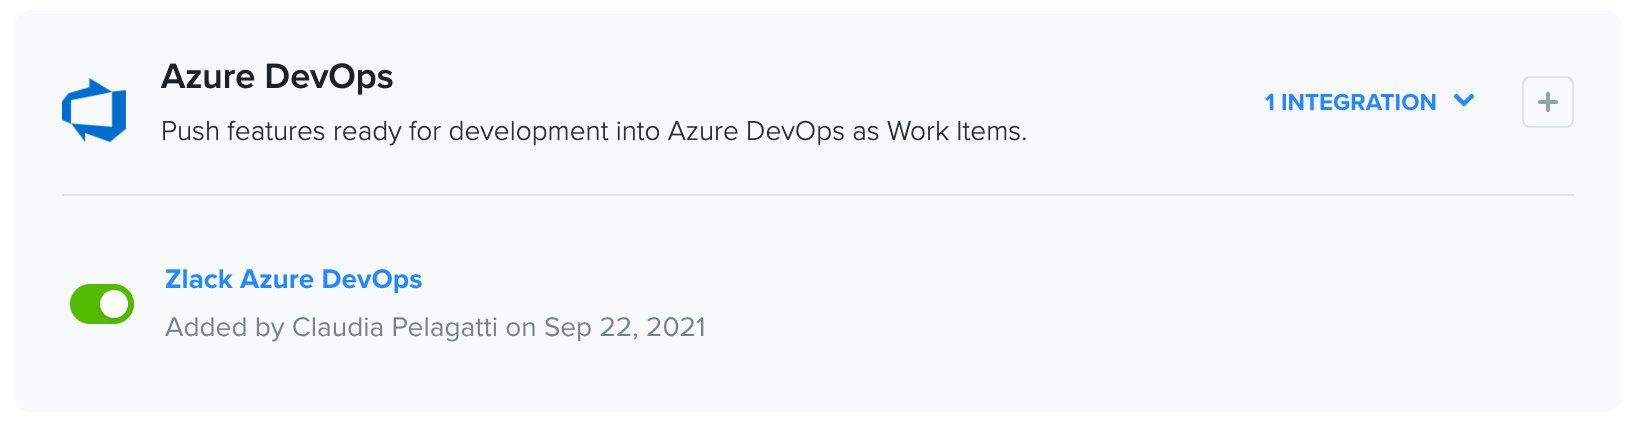1638x424 pixels.
Task: Click the 1 INTEGRATION label text
Action: coord(1350,102)
